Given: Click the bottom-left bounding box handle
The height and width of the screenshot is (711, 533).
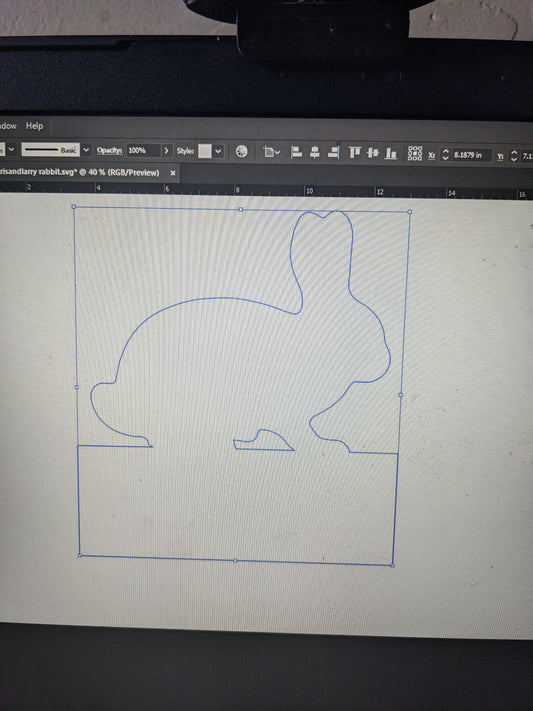Looking at the screenshot, I should click(x=80, y=555).
